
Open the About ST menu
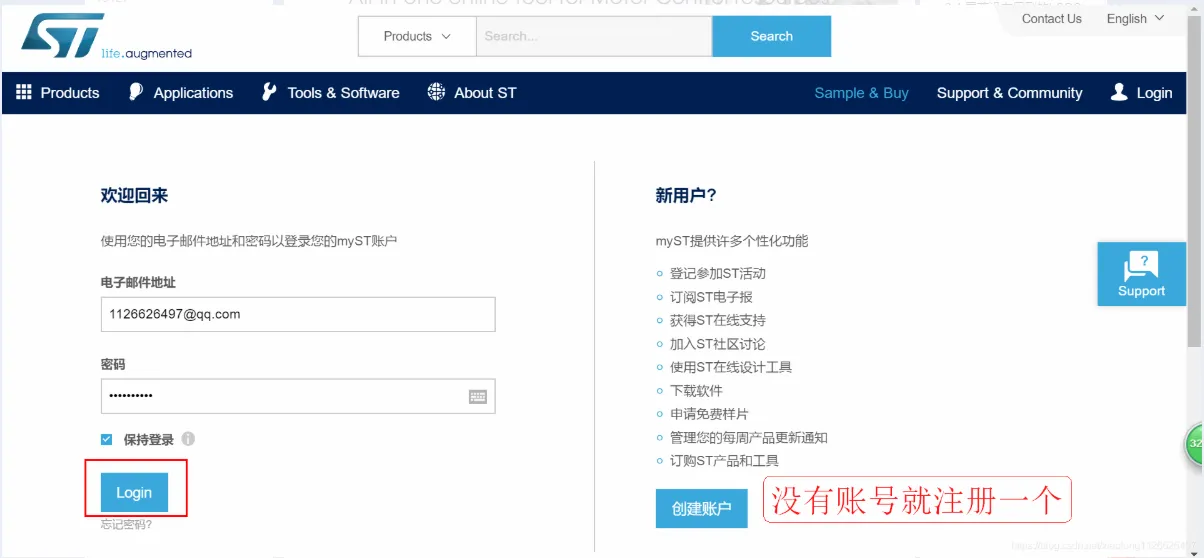click(485, 93)
